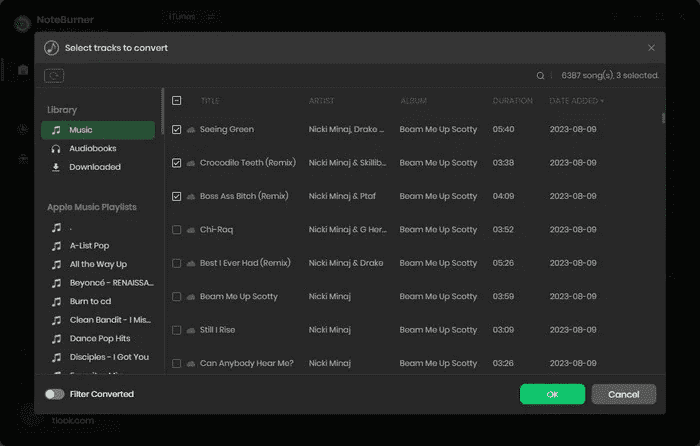Click artist Nicki Minaj & Ptaf
Image resolution: width=700 pixels, height=446 pixels.
click(x=342, y=196)
